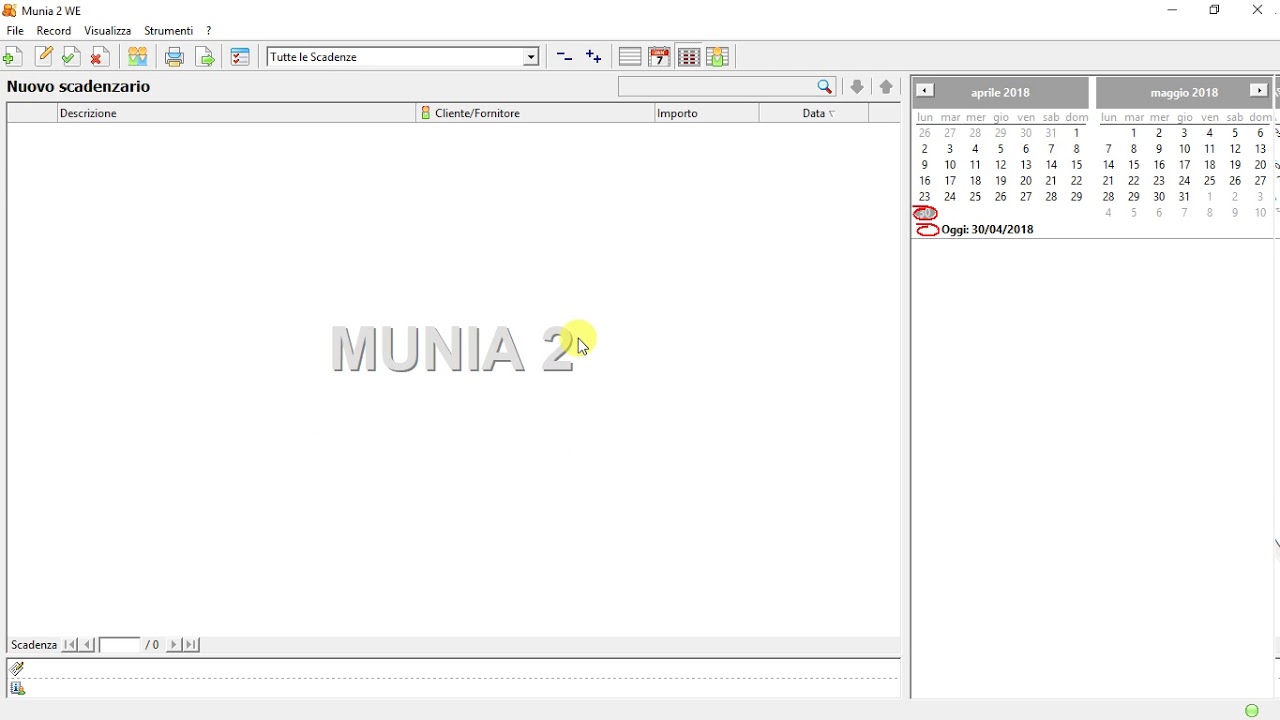Open the Visualizza menu
The image size is (1280, 720).
tap(108, 31)
